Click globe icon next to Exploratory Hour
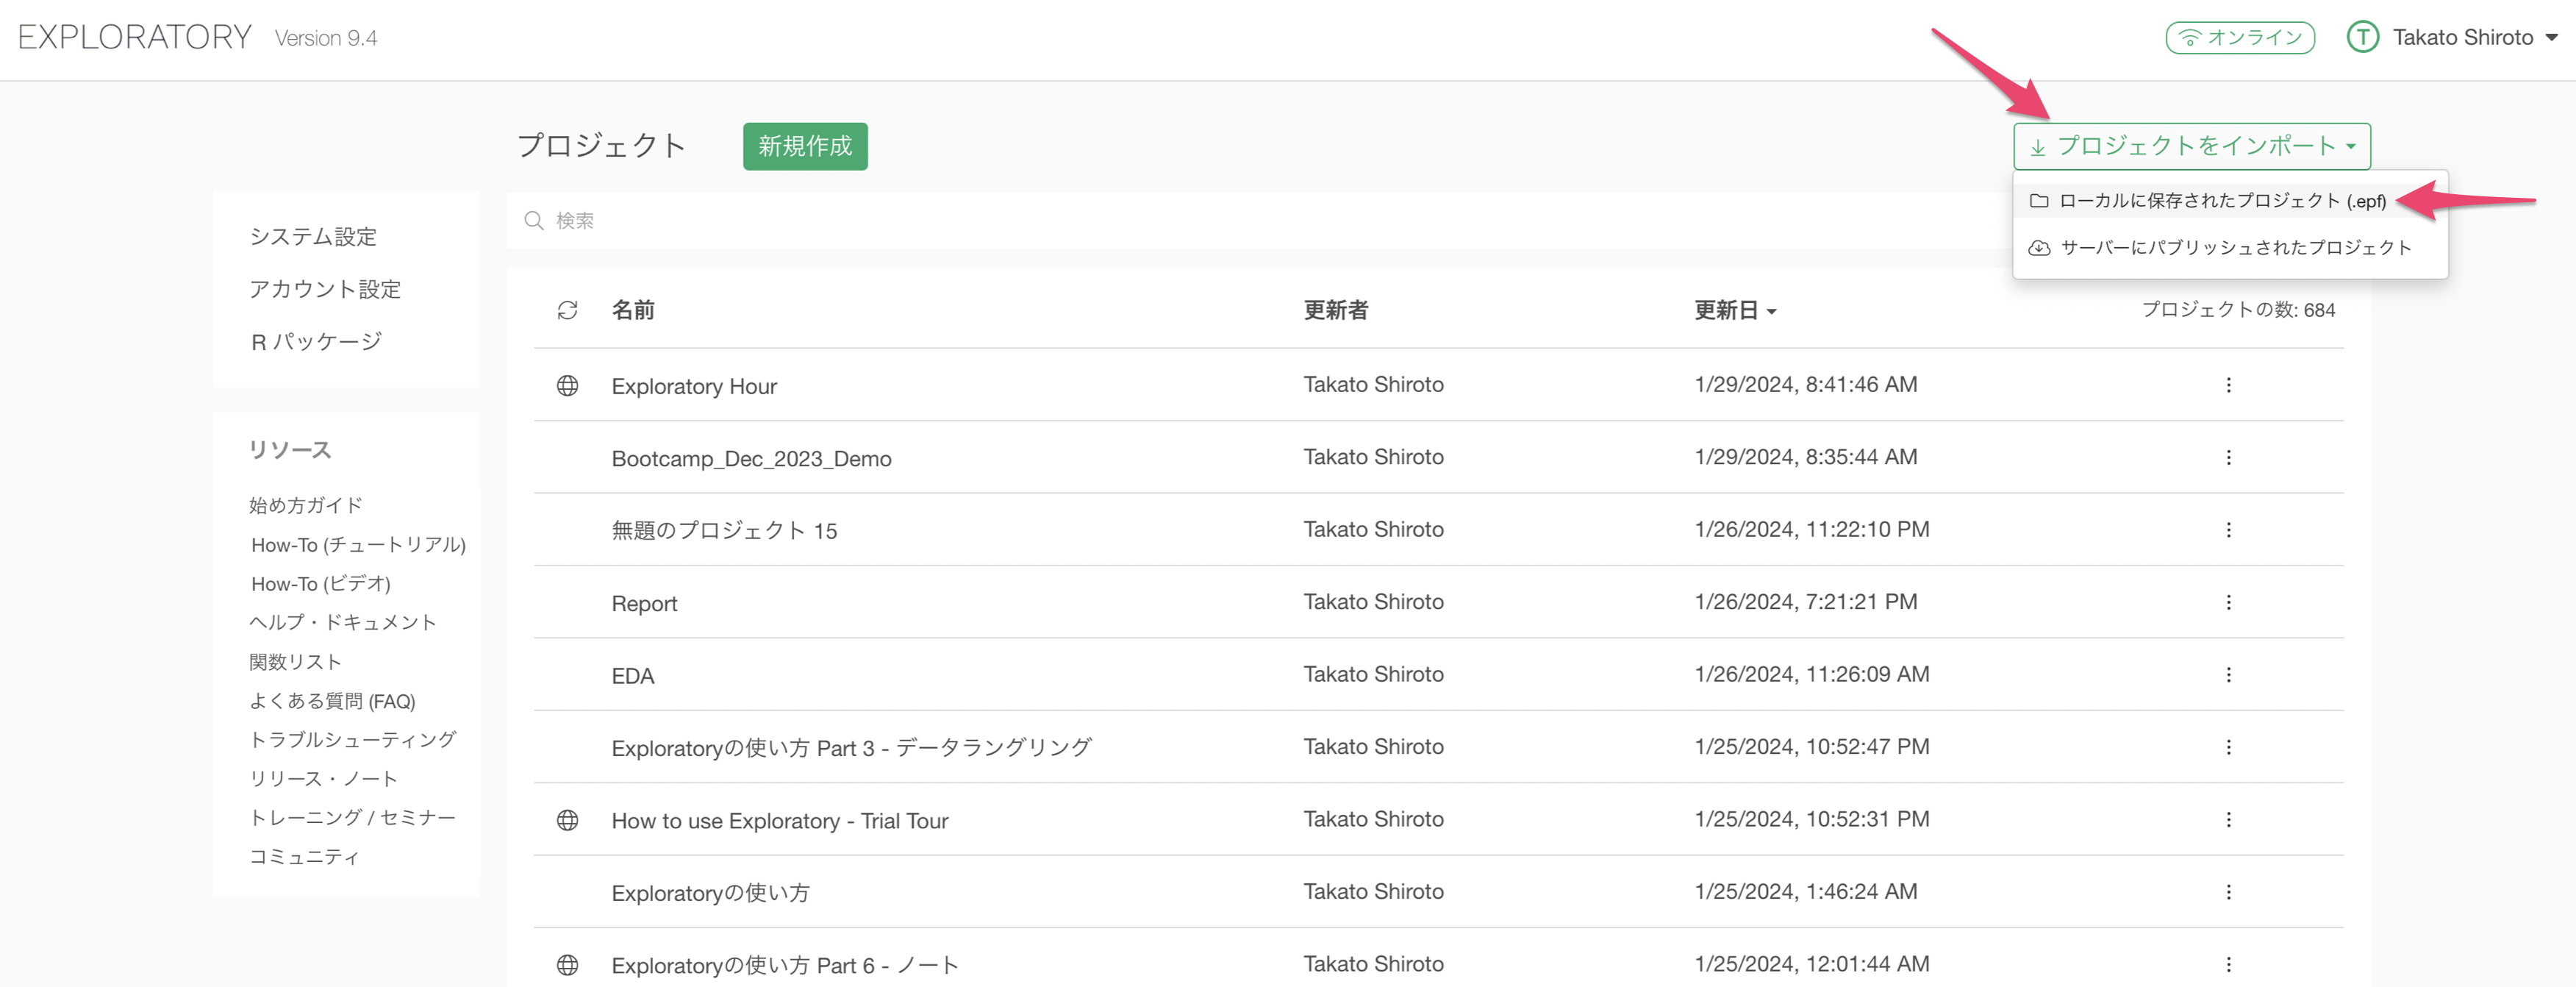Screen dimensions: 2576x987 click(567, 386)
